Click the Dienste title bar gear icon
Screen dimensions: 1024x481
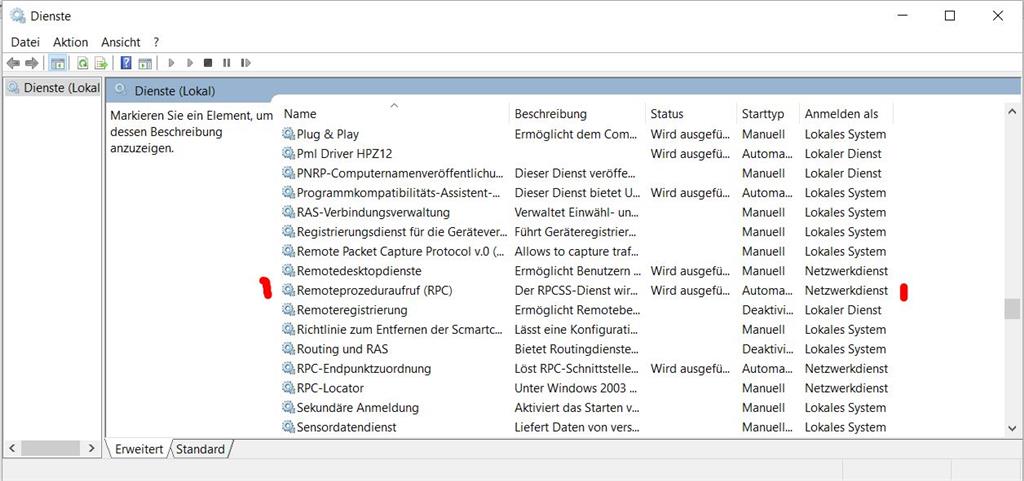[x=18, y=15]
